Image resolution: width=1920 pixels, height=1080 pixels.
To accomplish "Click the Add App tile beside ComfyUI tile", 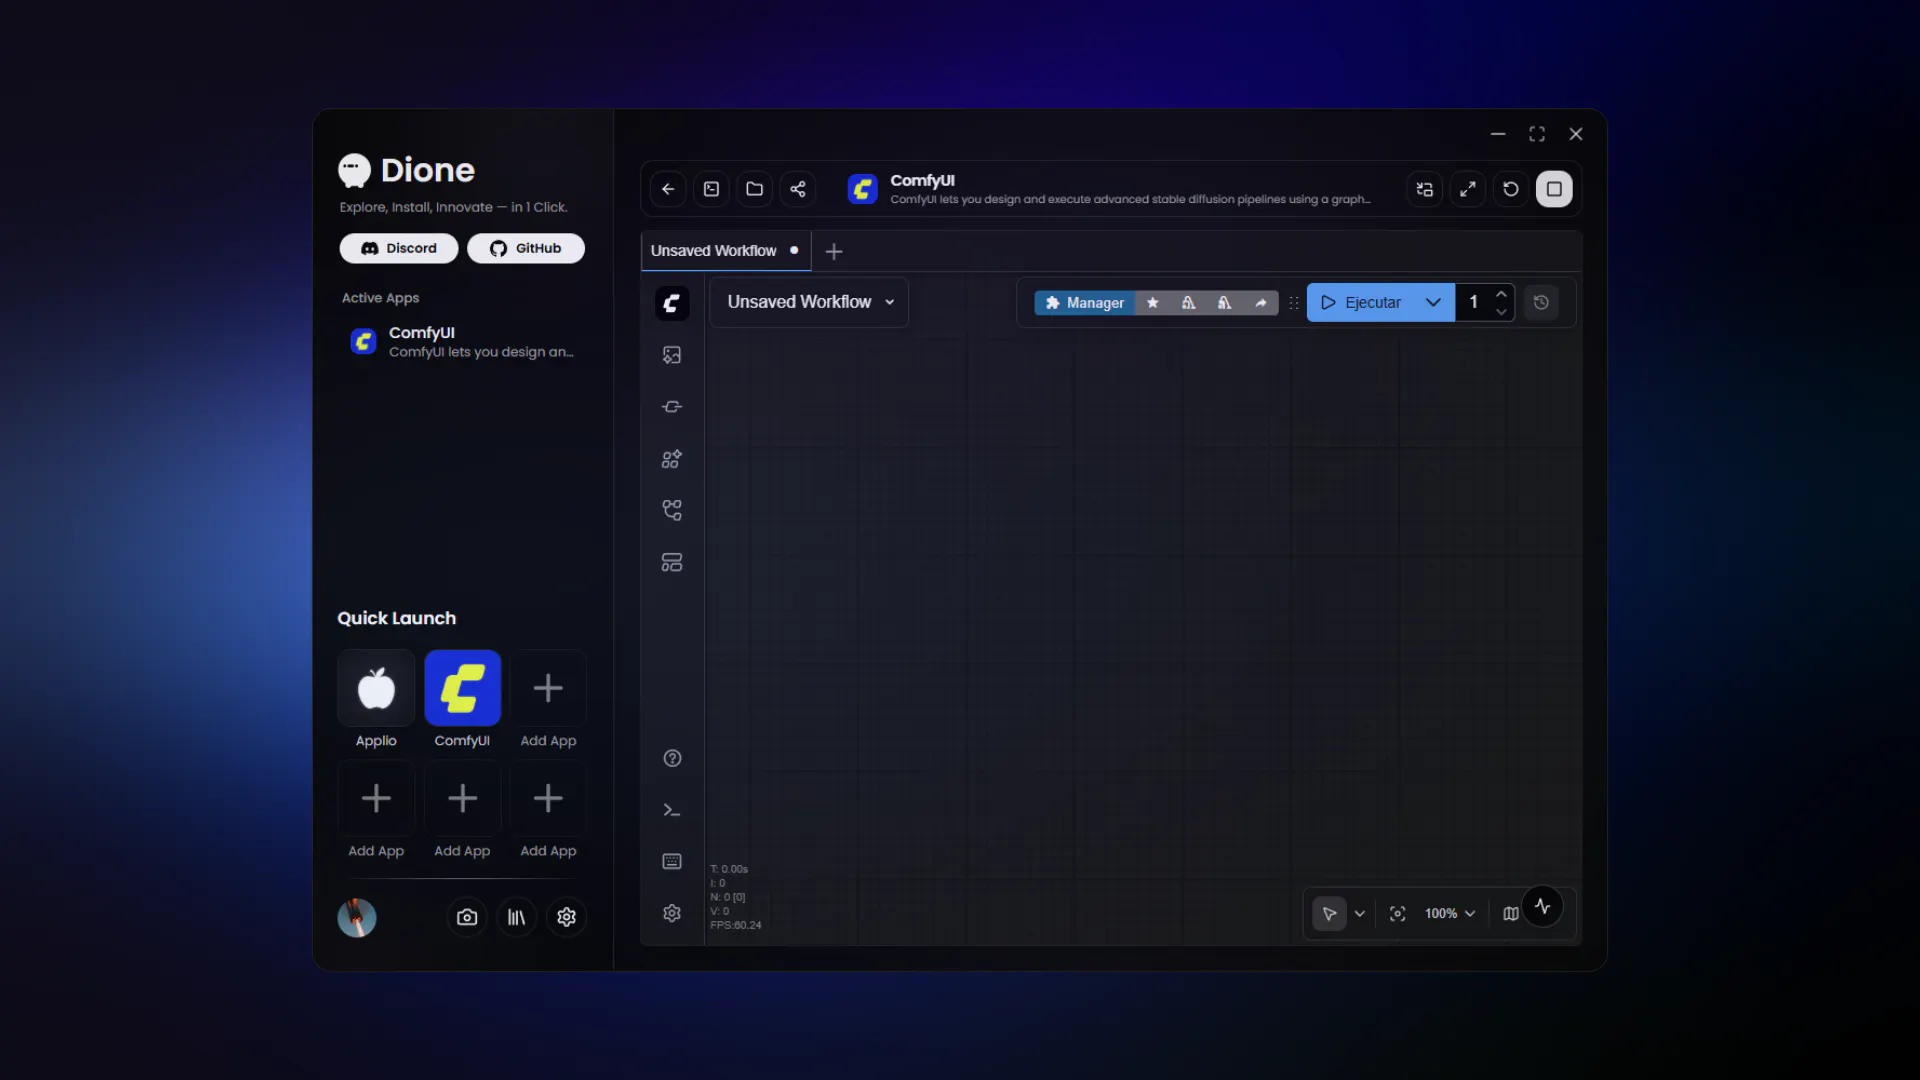I will [x=548, y=688].
